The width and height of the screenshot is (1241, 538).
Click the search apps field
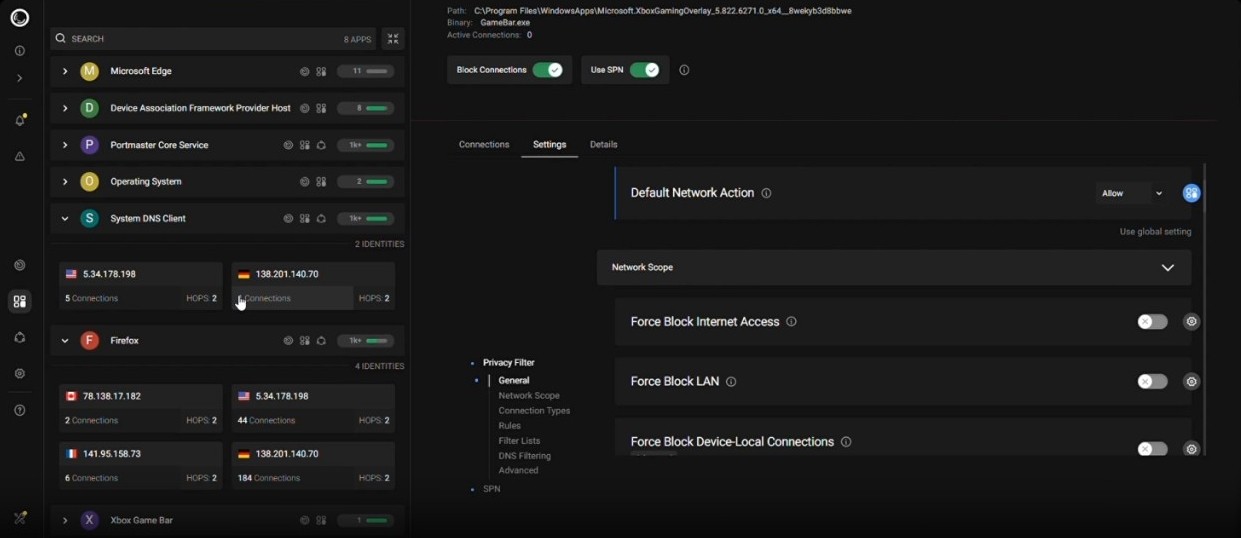coord(212,39)
